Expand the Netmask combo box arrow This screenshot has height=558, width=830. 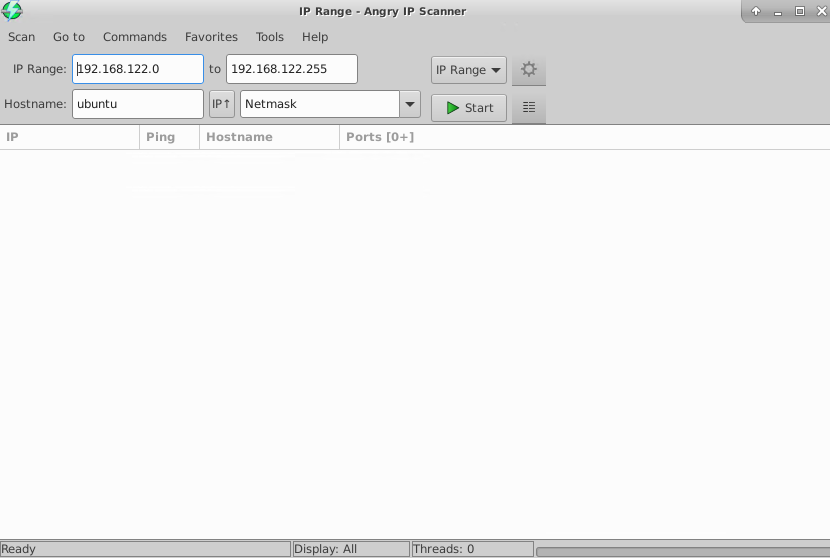pos(410,104)
